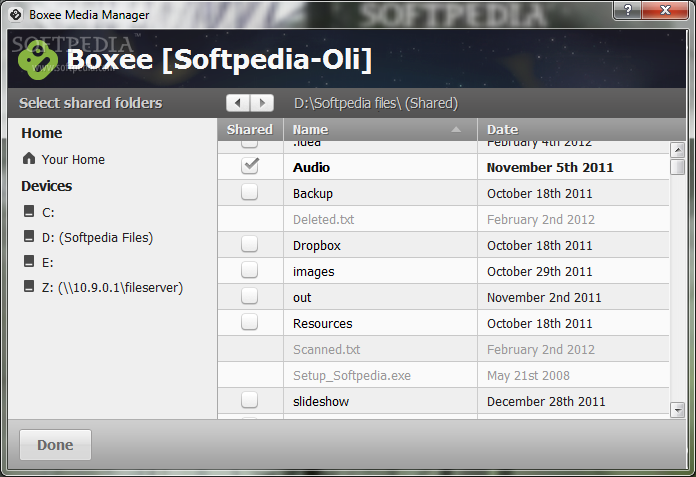Check the Resources folder shared checkbox
The image size is (696, 477).
249,322
